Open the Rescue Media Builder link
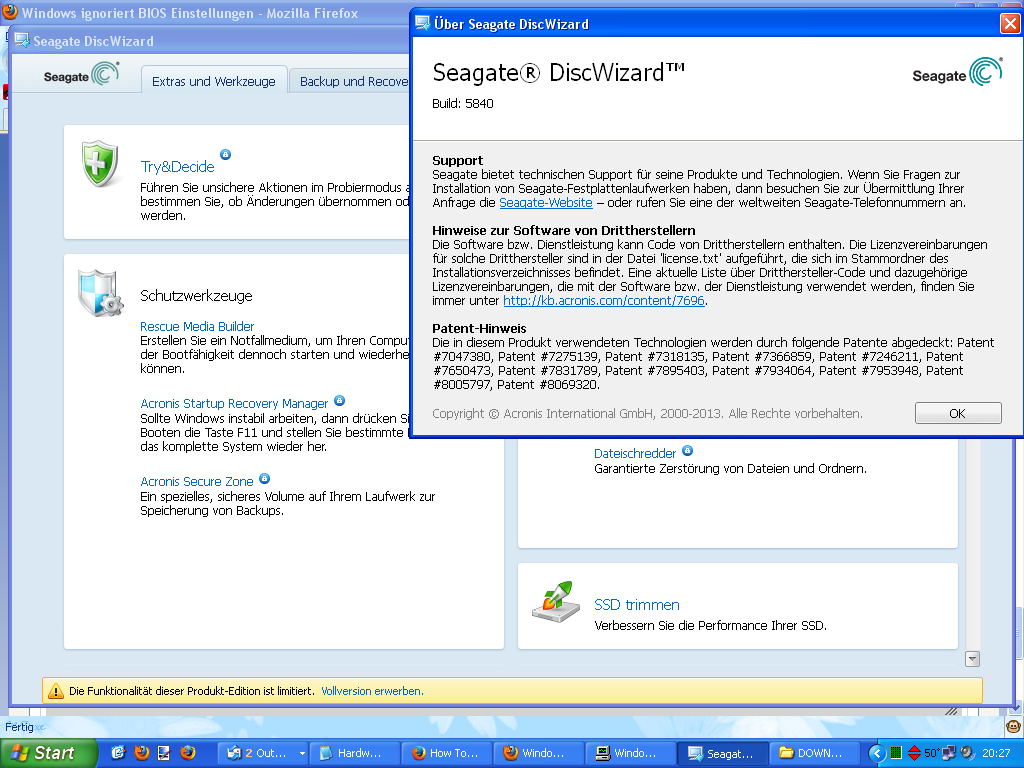 click(x=197, y=326)
